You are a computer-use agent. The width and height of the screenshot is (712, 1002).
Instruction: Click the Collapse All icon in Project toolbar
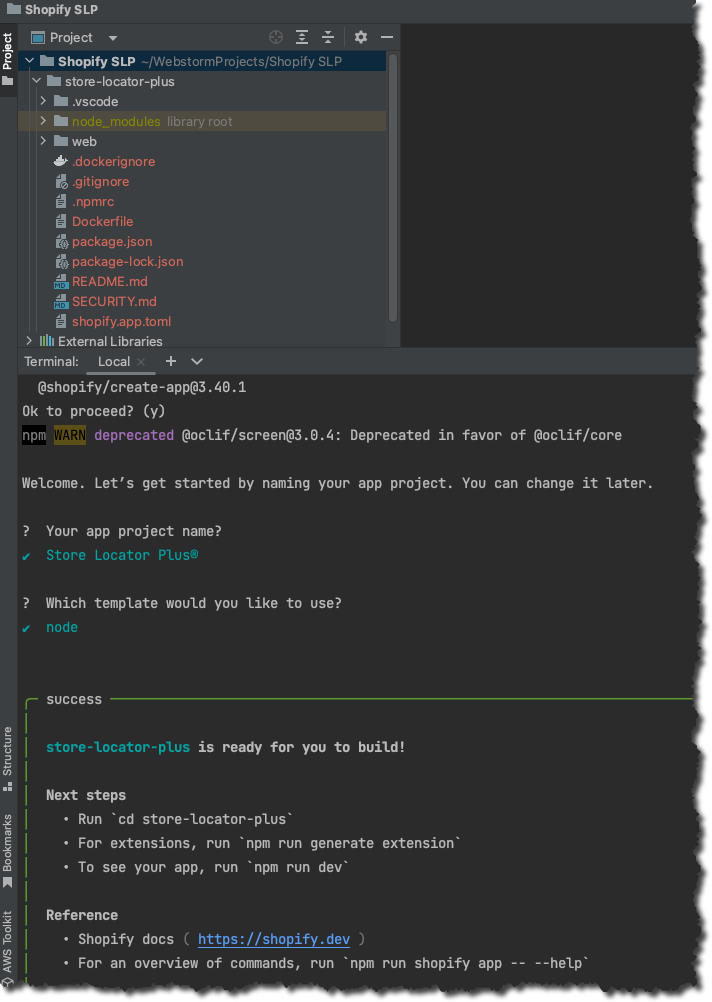[327, 36]
